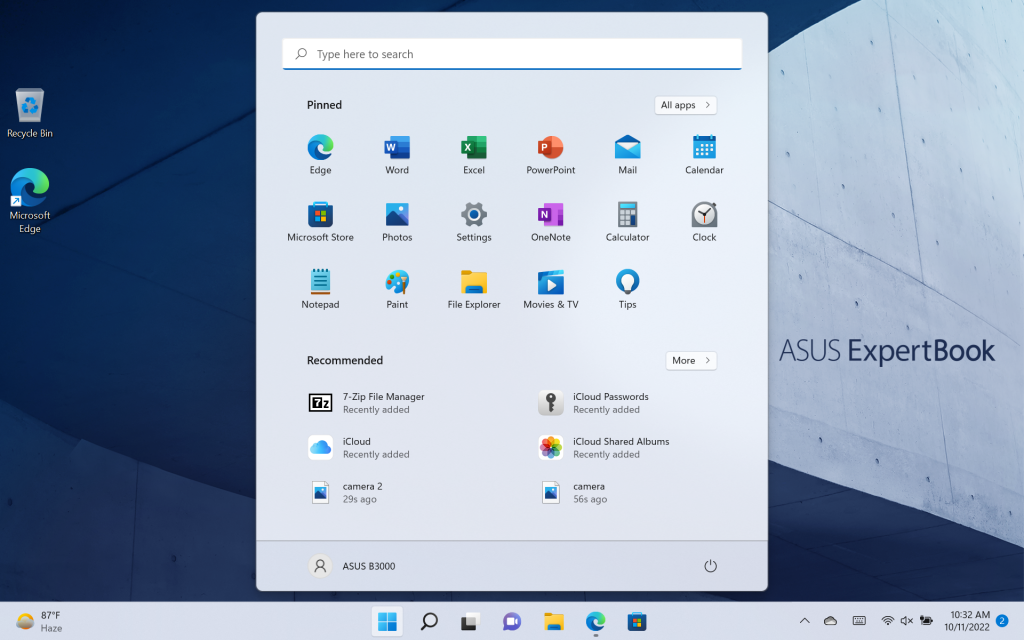Viewport: 1024px width, 640px height.
Task: Open the clock showing 10:32 AM
Action: (967, 621)
